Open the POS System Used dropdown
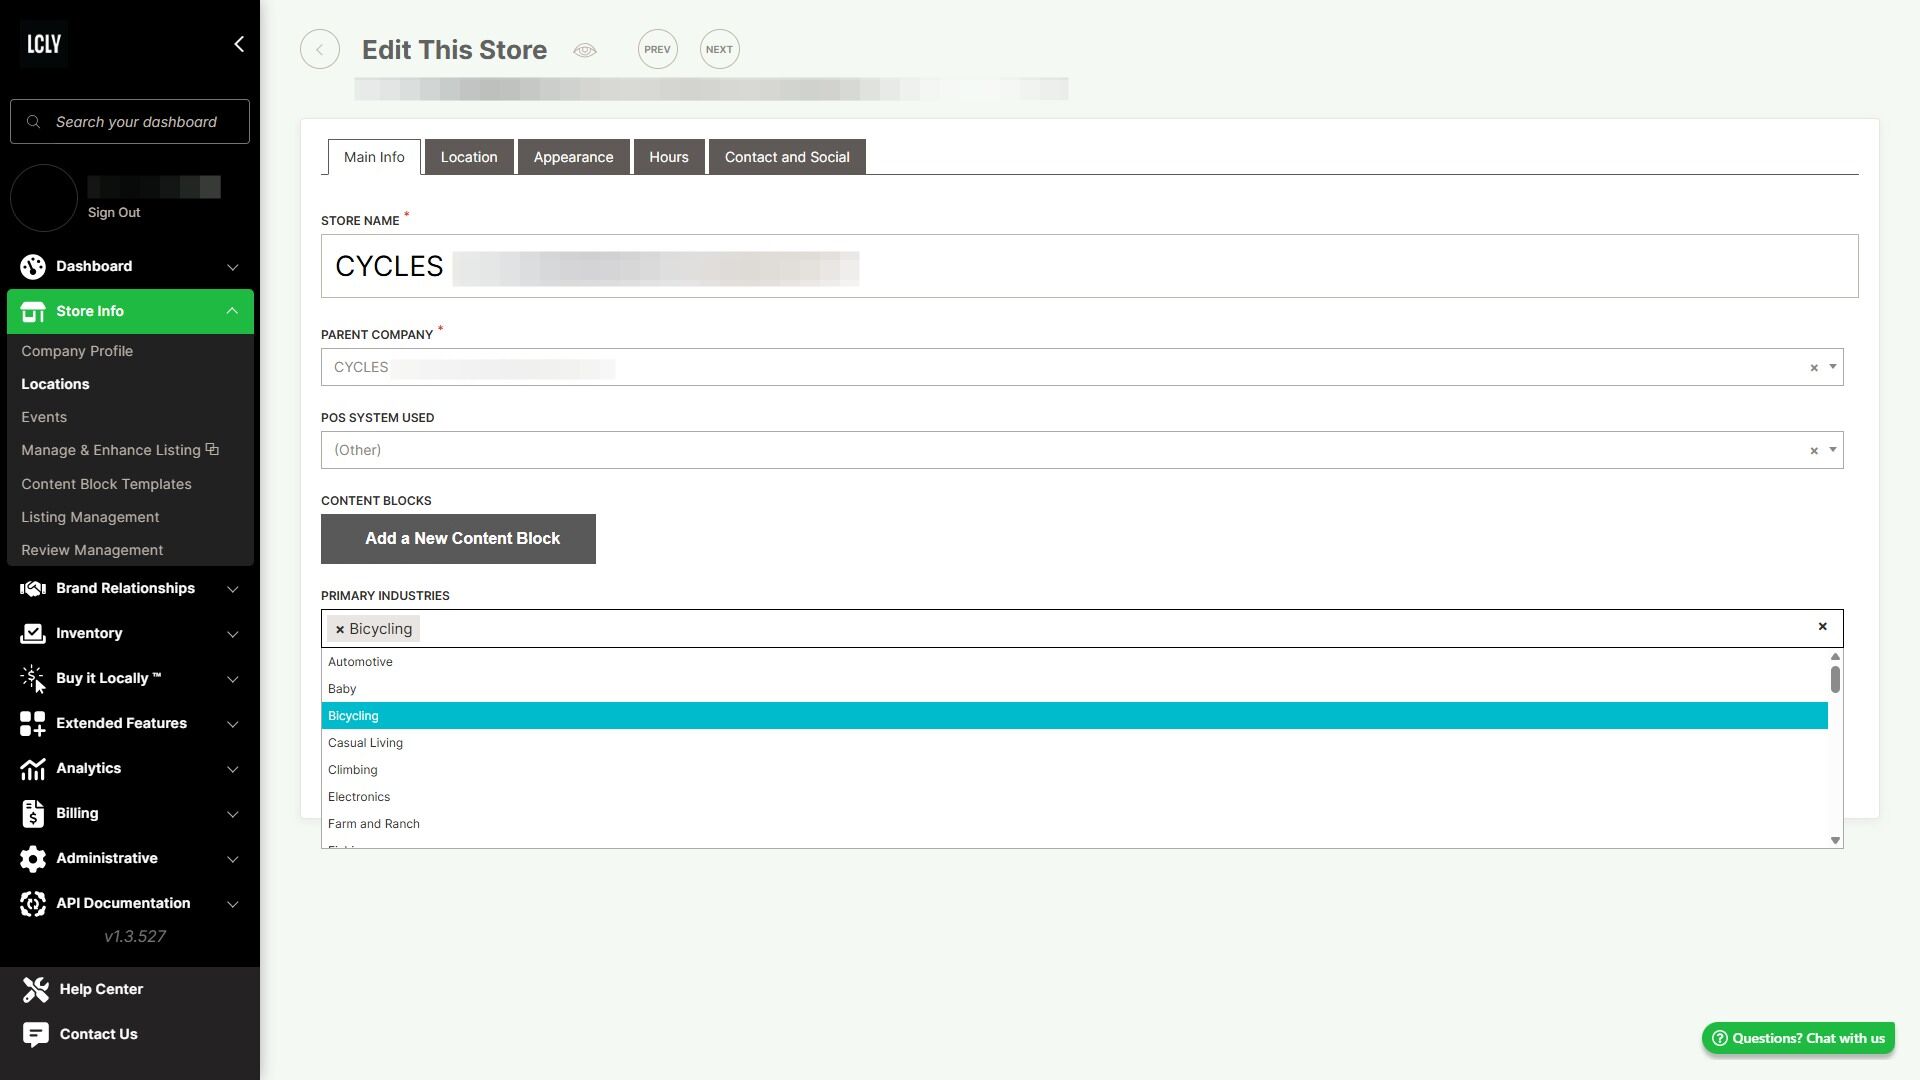 point(1833,450)
